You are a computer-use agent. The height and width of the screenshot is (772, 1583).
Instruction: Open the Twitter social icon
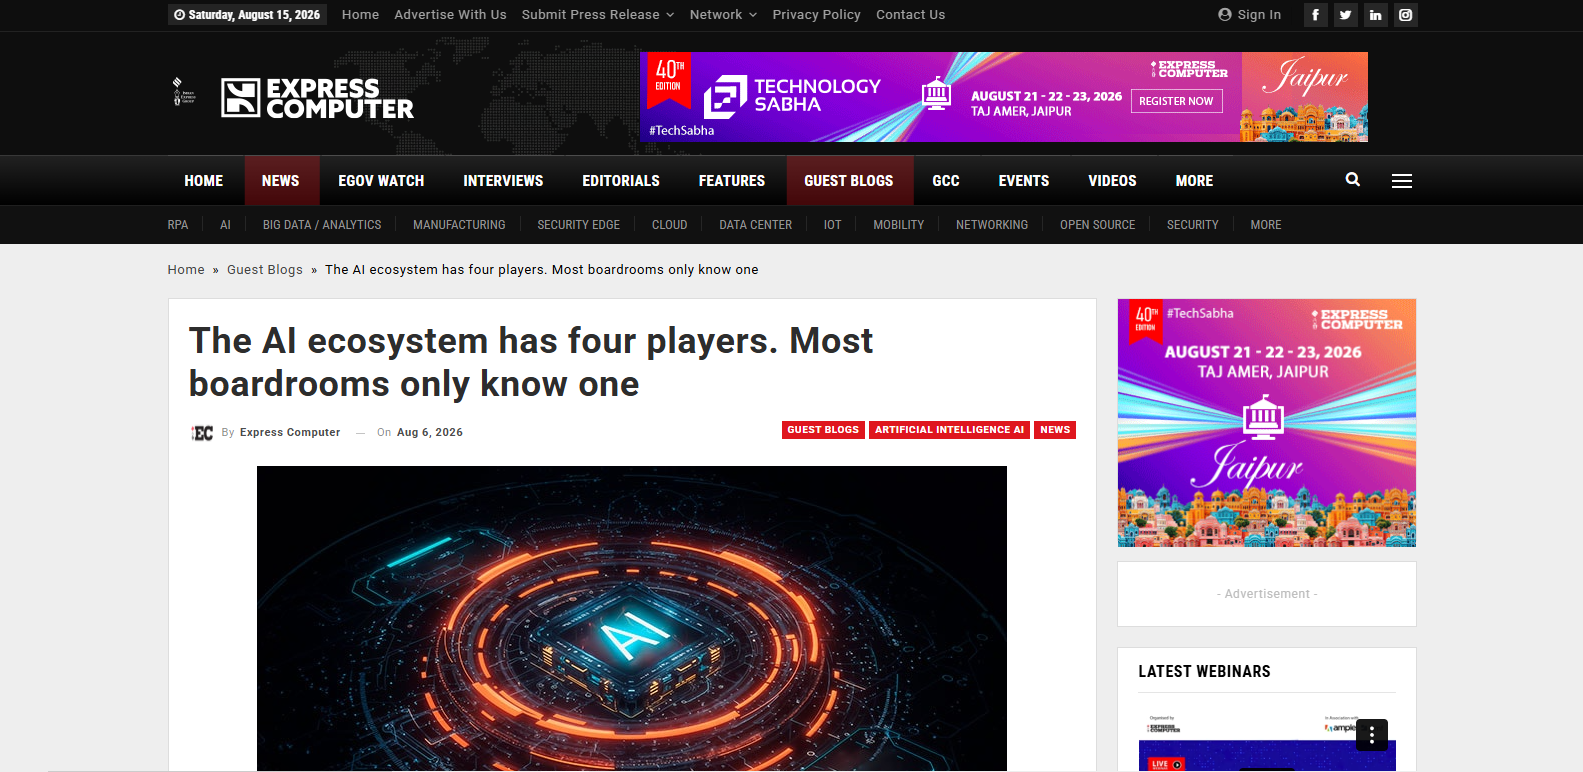1345,15
